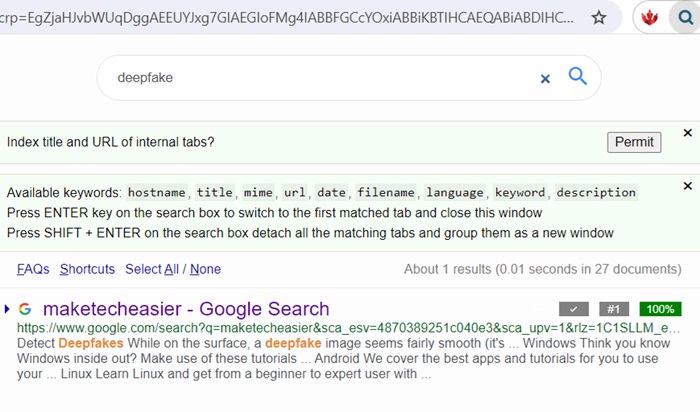This screenshot has width=700, height=412.
Task: Click the 100% match score badge
Action: click(x=660, y=309)
